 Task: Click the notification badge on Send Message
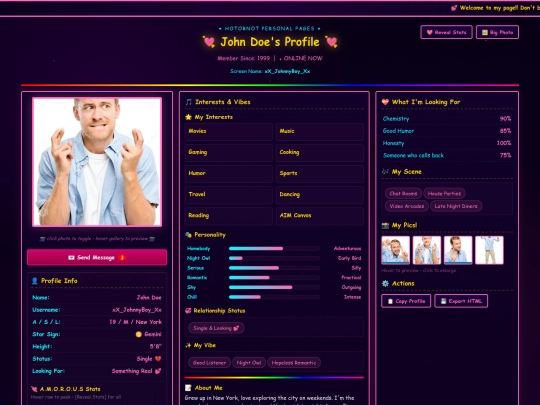(122, 258)
